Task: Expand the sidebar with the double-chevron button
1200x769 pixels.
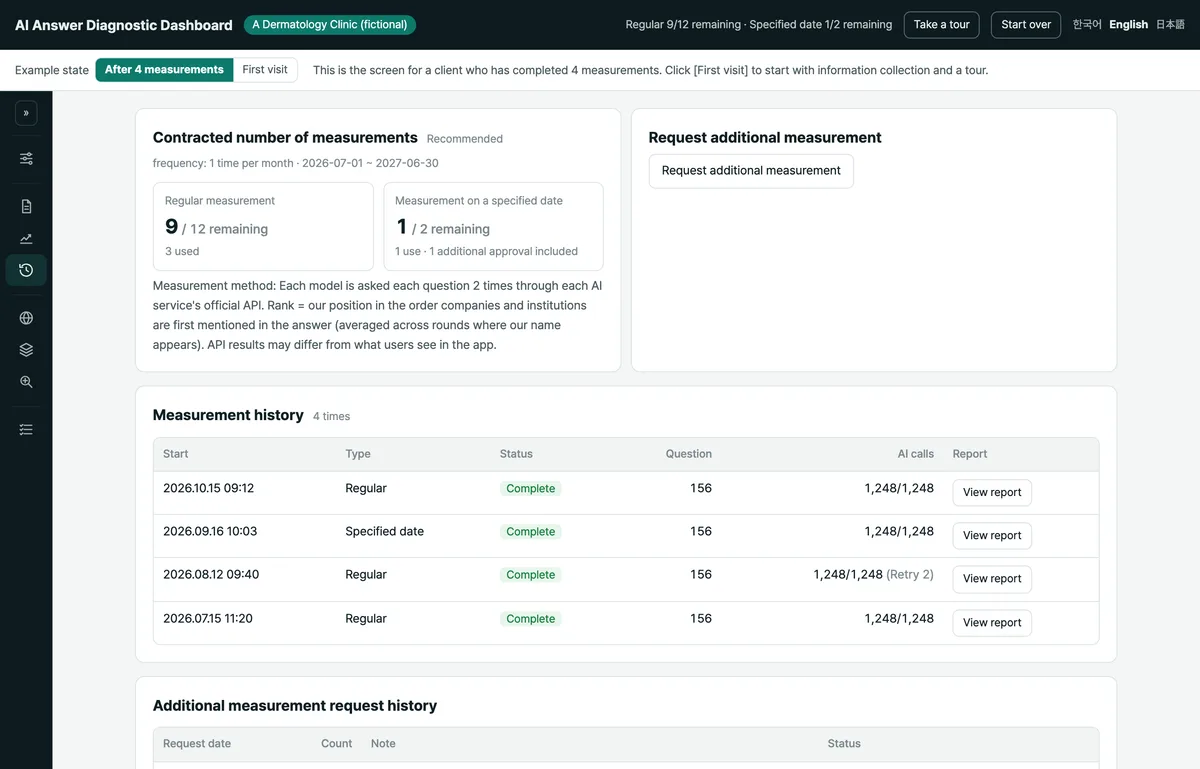Action: pyautogui.click(x=26, y=113)
